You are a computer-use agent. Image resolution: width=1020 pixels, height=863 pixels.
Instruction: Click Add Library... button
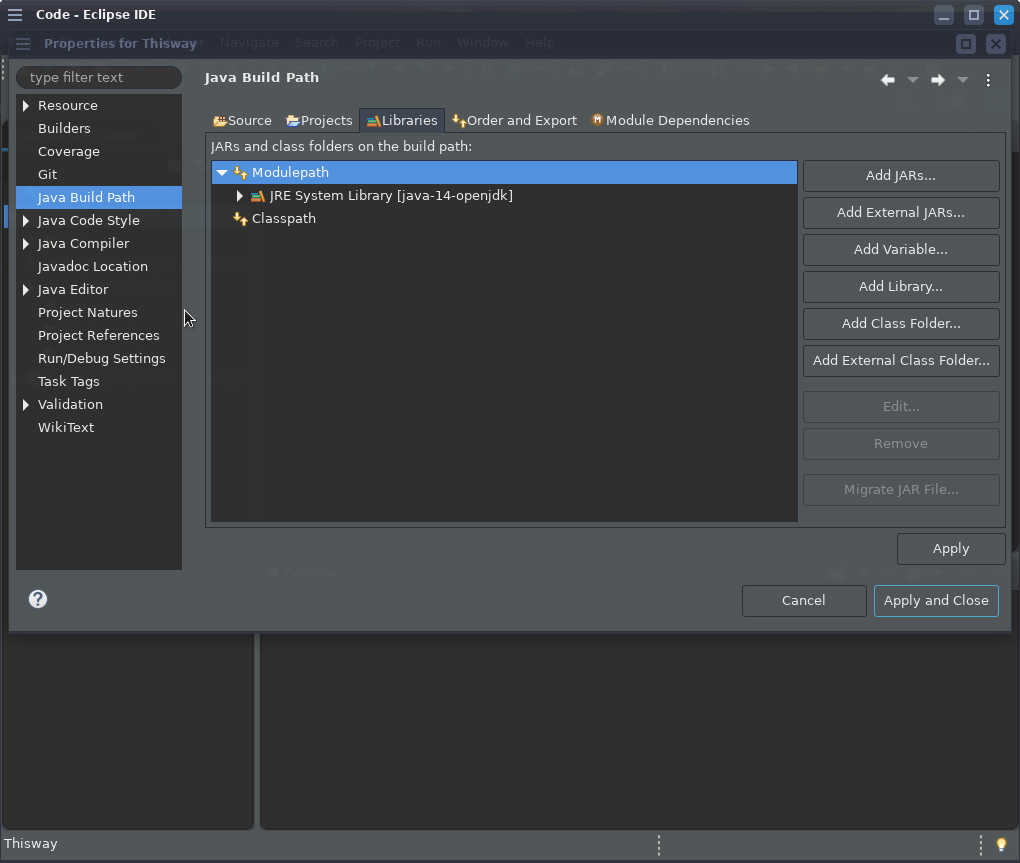pyautogui.click(x=901, y=287)
